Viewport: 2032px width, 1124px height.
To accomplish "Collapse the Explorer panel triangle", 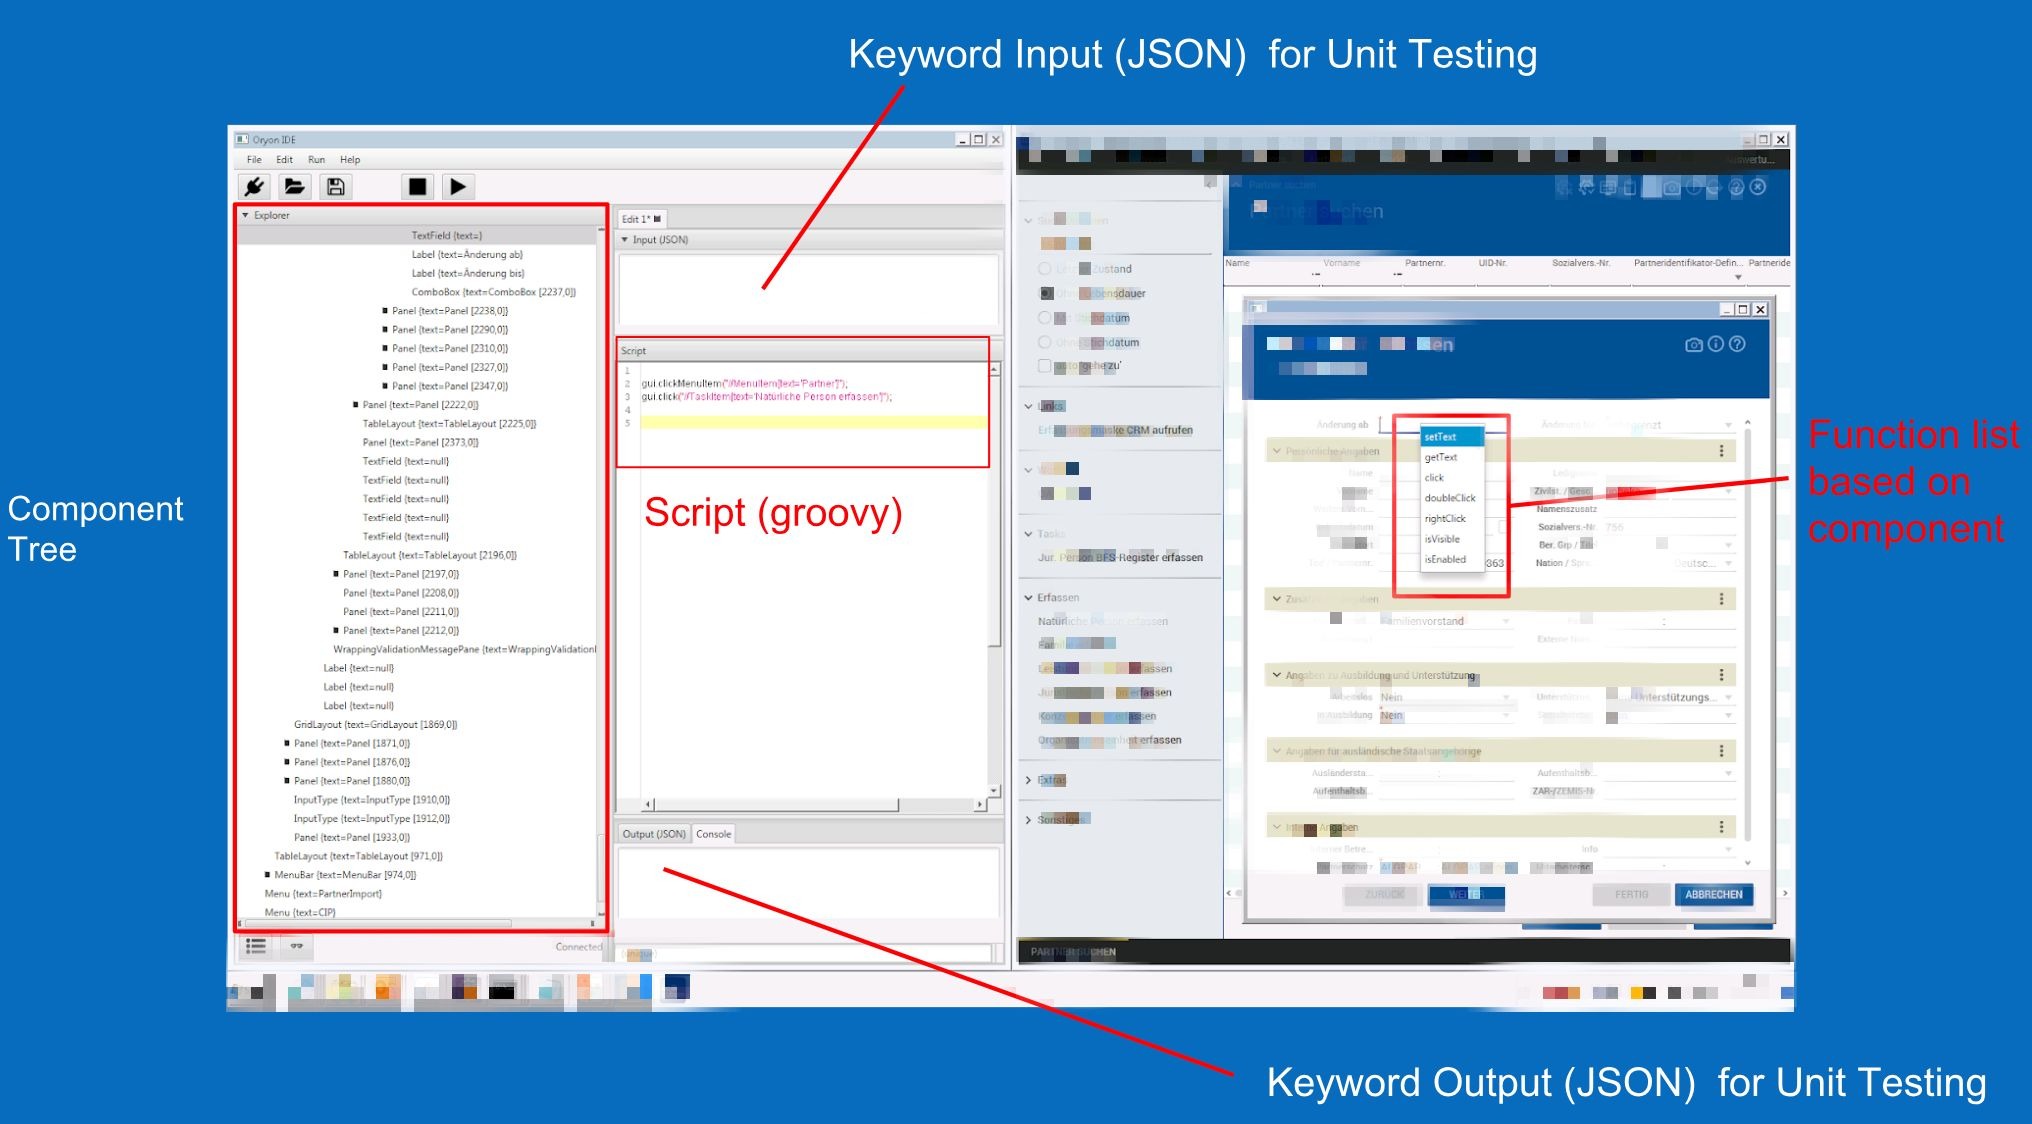I will 246,215.
